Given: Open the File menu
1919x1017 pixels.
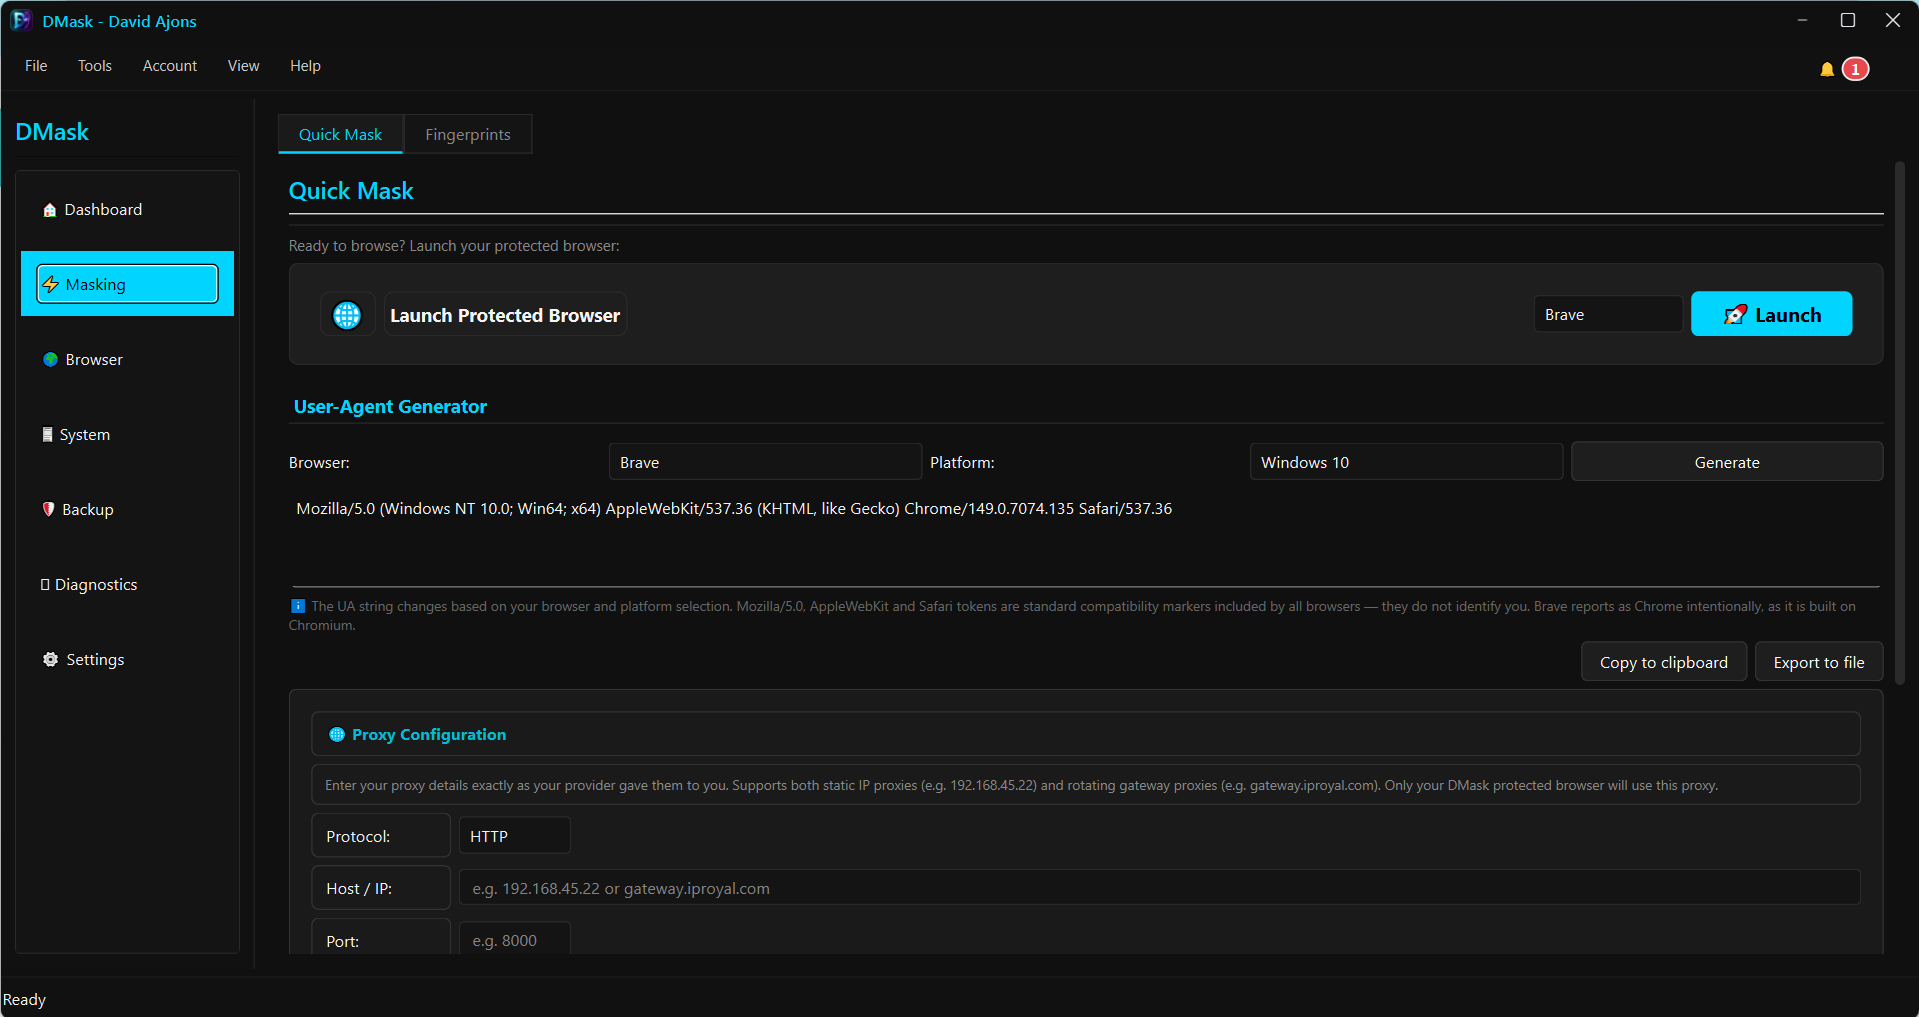Looking at the screenshot, I should click(36, 66).
